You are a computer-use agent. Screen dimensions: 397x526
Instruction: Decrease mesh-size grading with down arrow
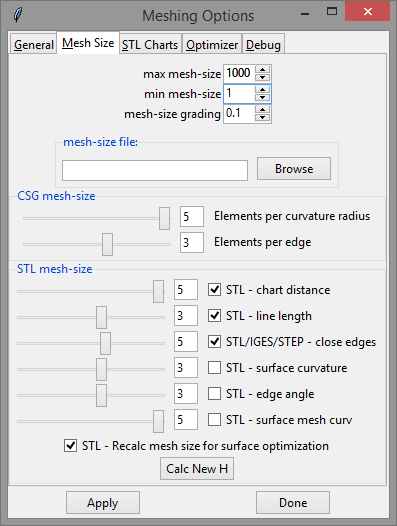pyautogui.click(x=262, y=117)
